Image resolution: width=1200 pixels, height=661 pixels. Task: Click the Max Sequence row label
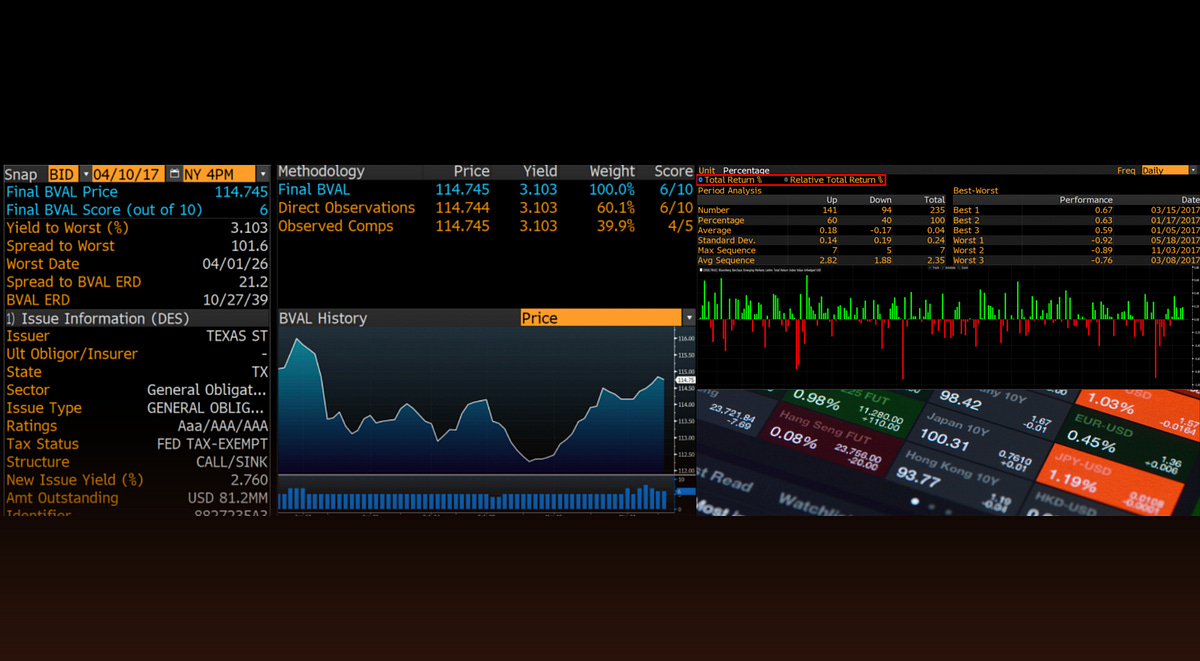click(x=725, y=250)
